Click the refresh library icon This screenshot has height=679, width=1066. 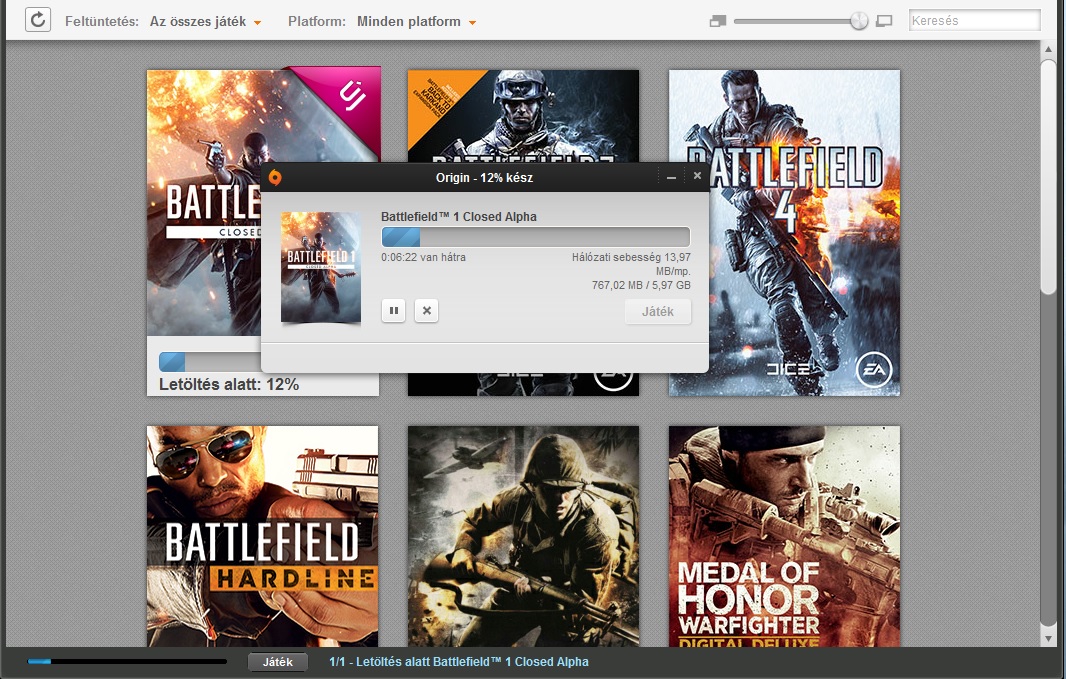coord(38,20)
